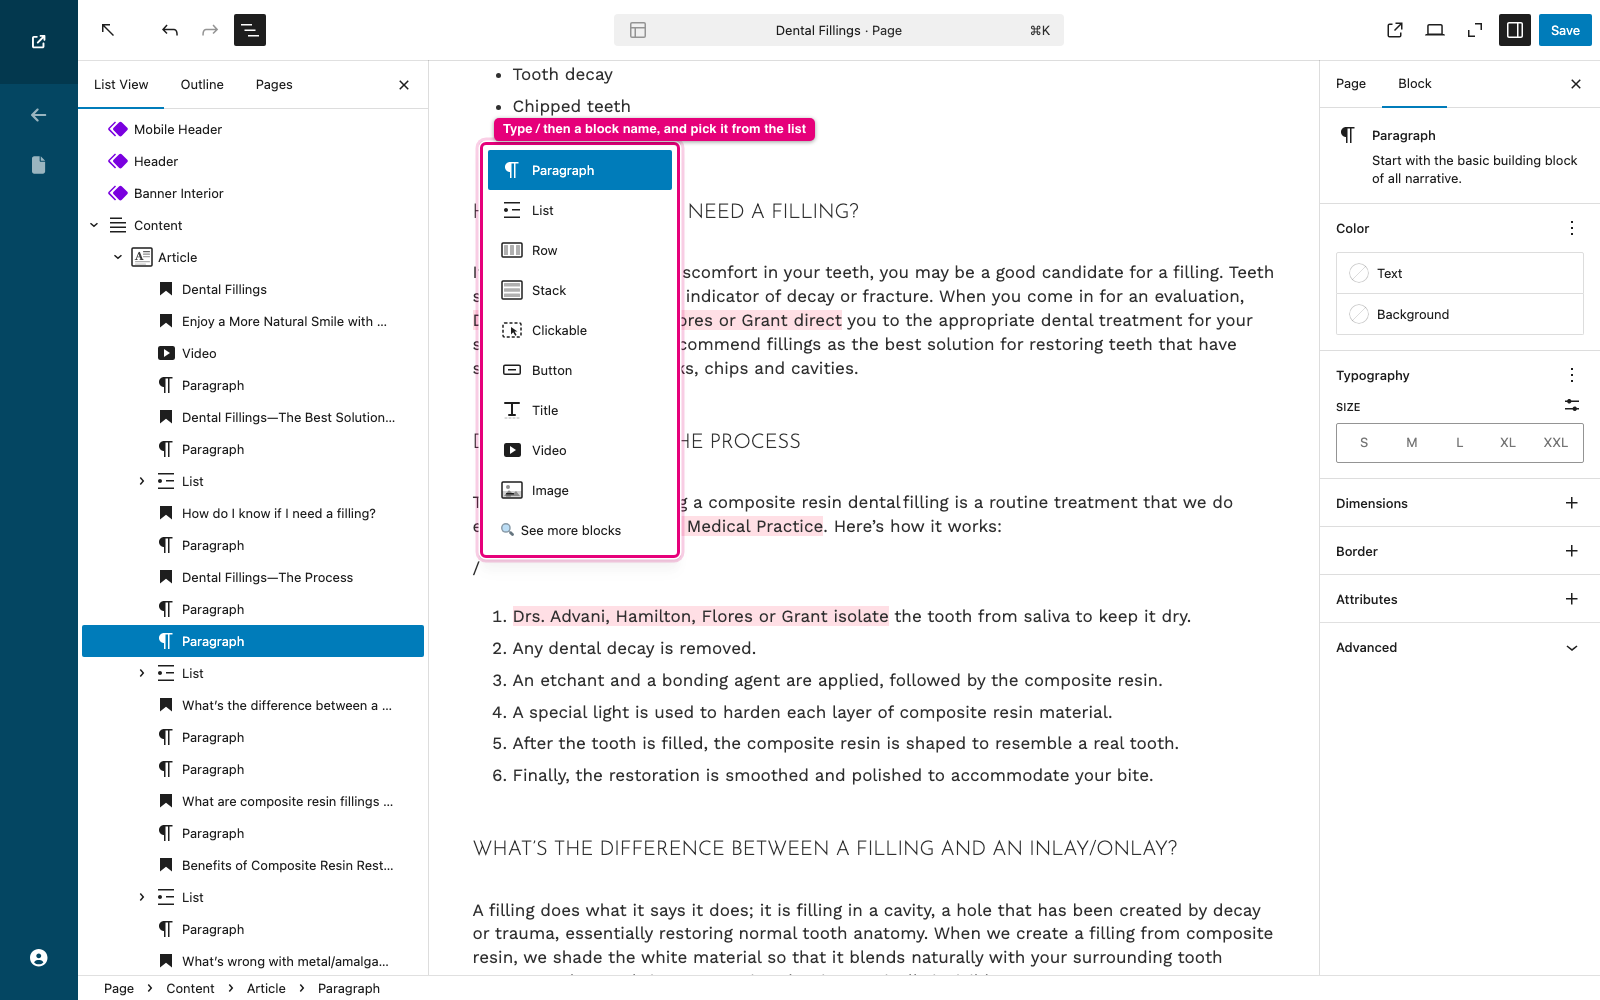Add Dimensions options with plus icon
The height and width of the screenshot is (1000, 1600).
pos(1572,503)
